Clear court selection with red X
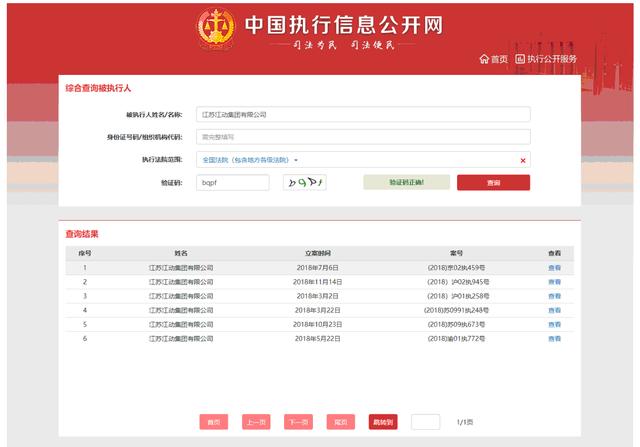The width and height of the screenshot is (640, 447). pos(523,160)
